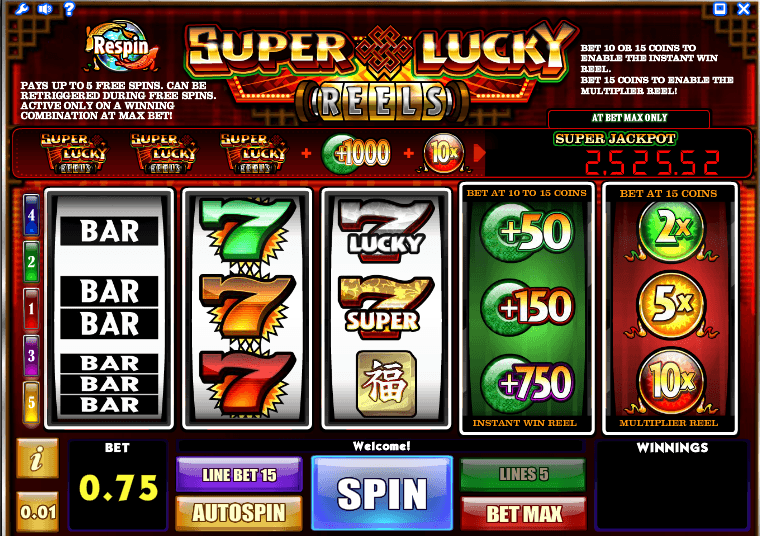Open settings with the wrench icon
Viewport: 760px width, 536px height.
(x=21, y=9)
